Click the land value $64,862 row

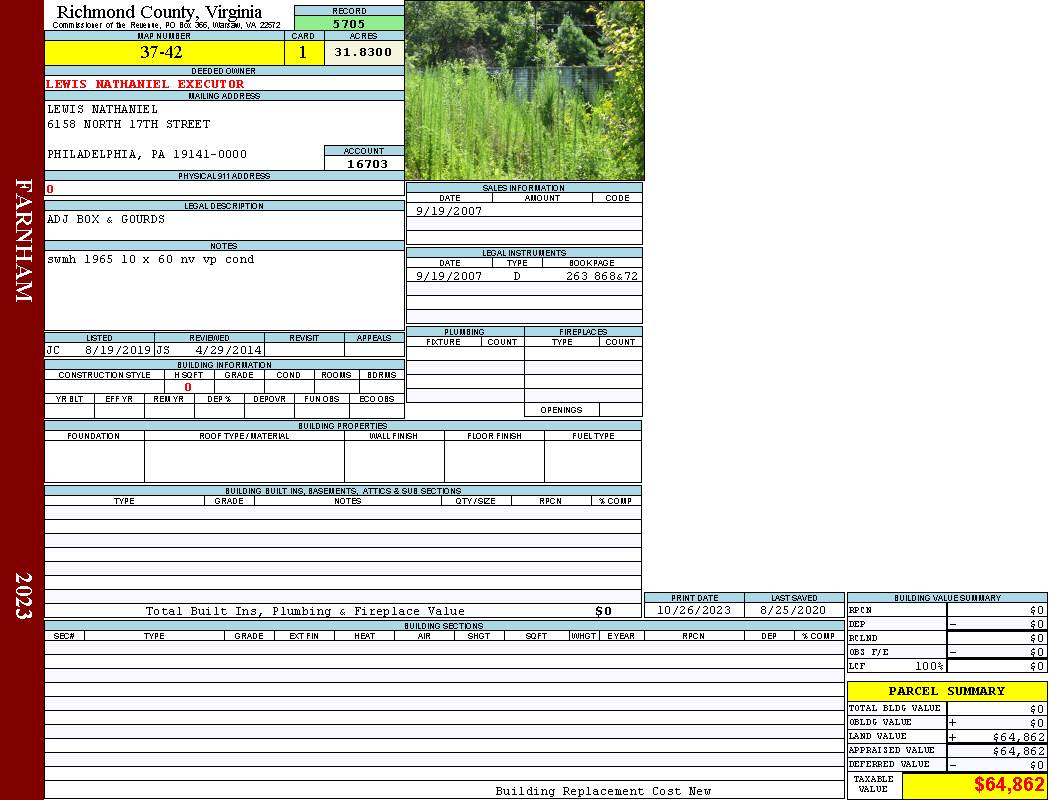tap(996, 737)
